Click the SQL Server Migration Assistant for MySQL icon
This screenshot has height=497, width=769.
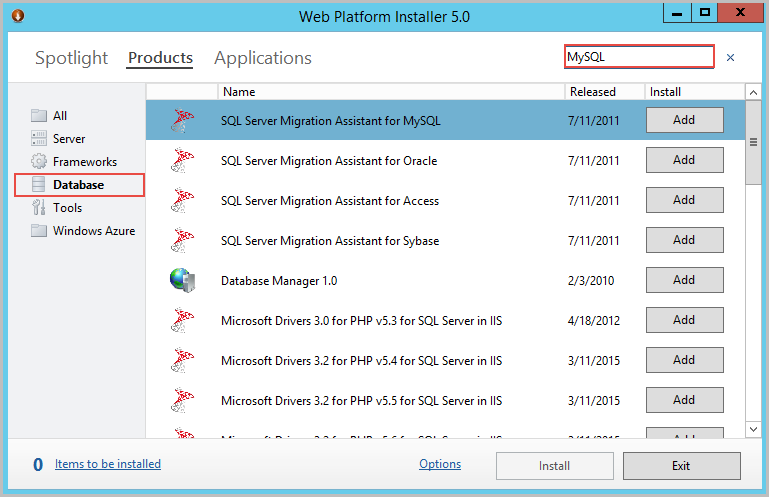pos(181,121)
